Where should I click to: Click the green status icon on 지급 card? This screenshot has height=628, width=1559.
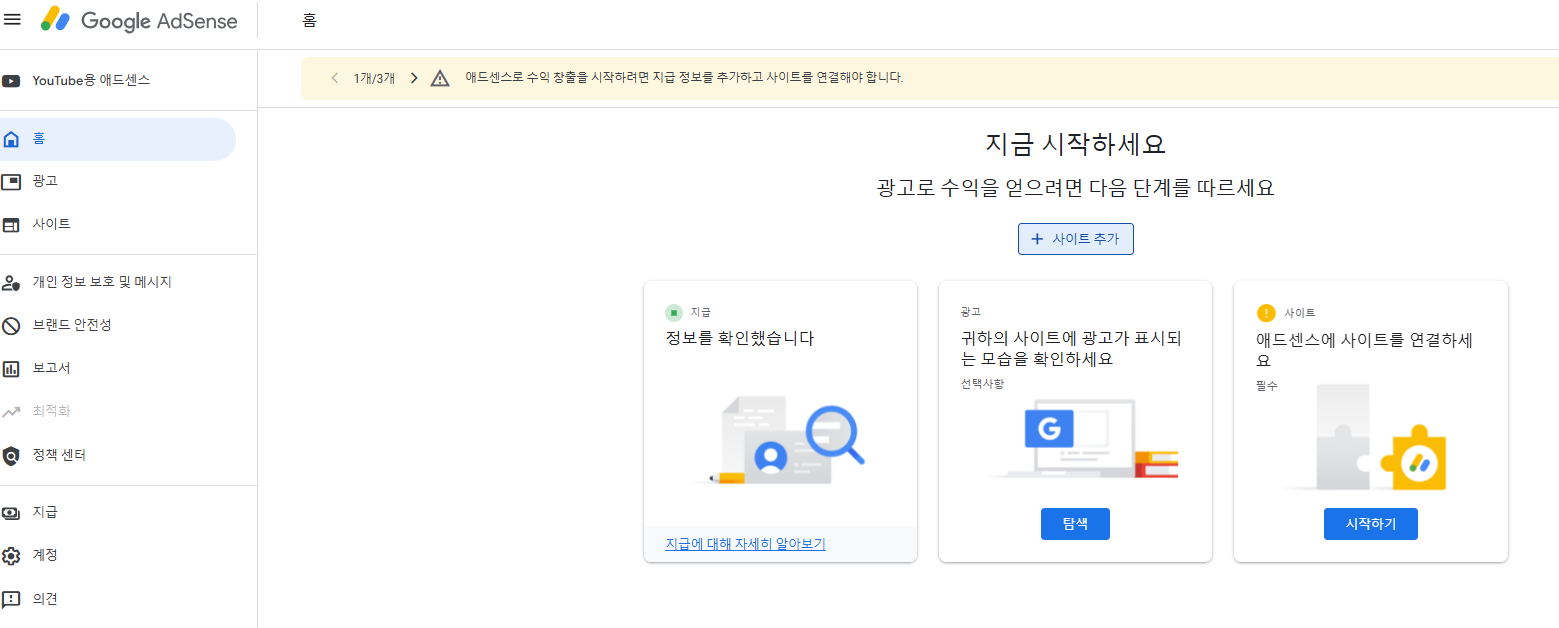[x=674, y=312]
